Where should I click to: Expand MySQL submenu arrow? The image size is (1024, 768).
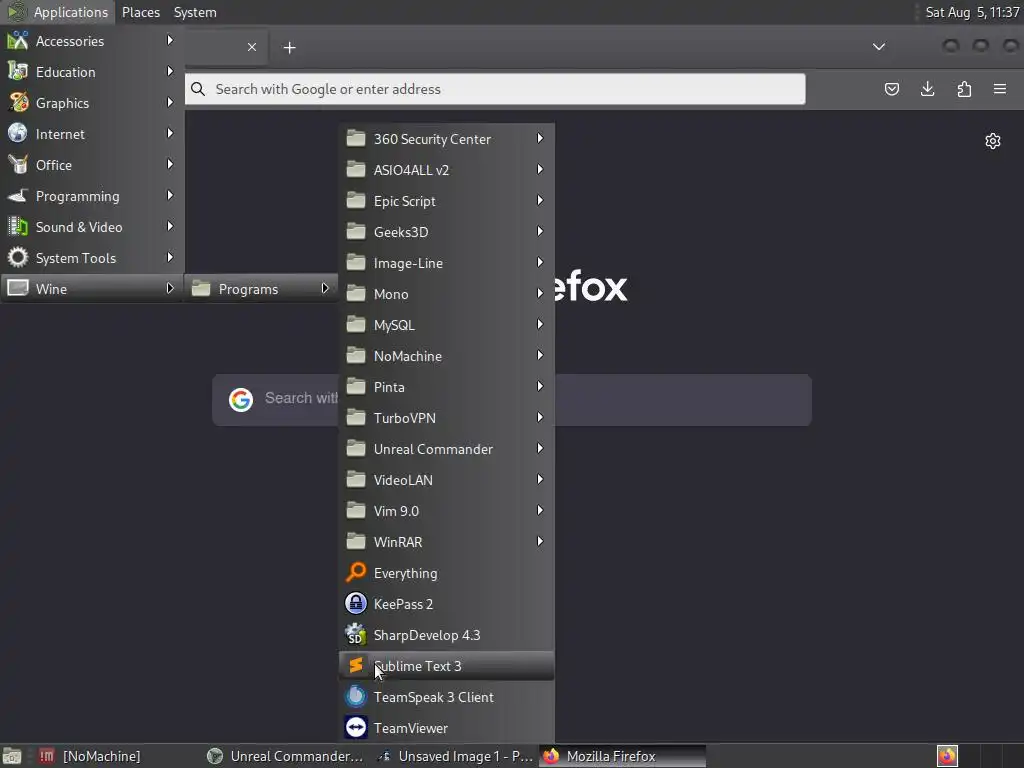click(x=540, y=325)
